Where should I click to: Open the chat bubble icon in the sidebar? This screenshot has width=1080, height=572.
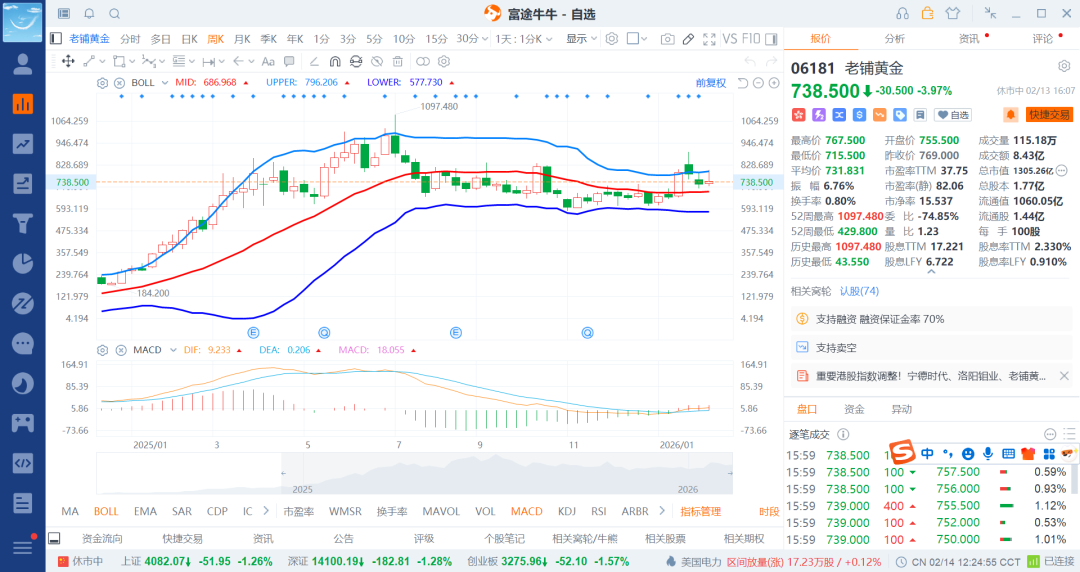point(23,343)
